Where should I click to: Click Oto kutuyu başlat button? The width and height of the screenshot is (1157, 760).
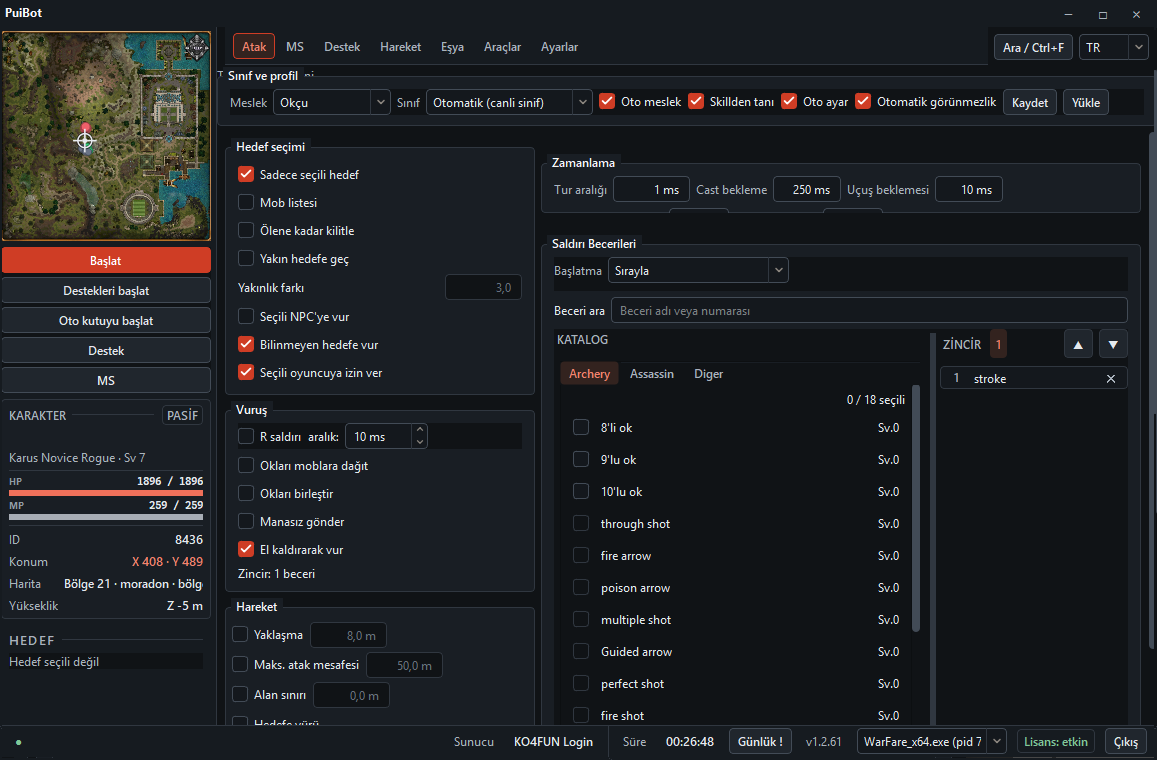[x=106, y=320]
